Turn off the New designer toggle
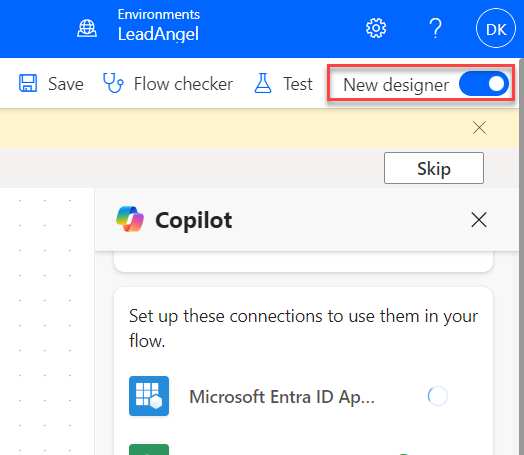 pyautogui.click(x=484, y=84)
